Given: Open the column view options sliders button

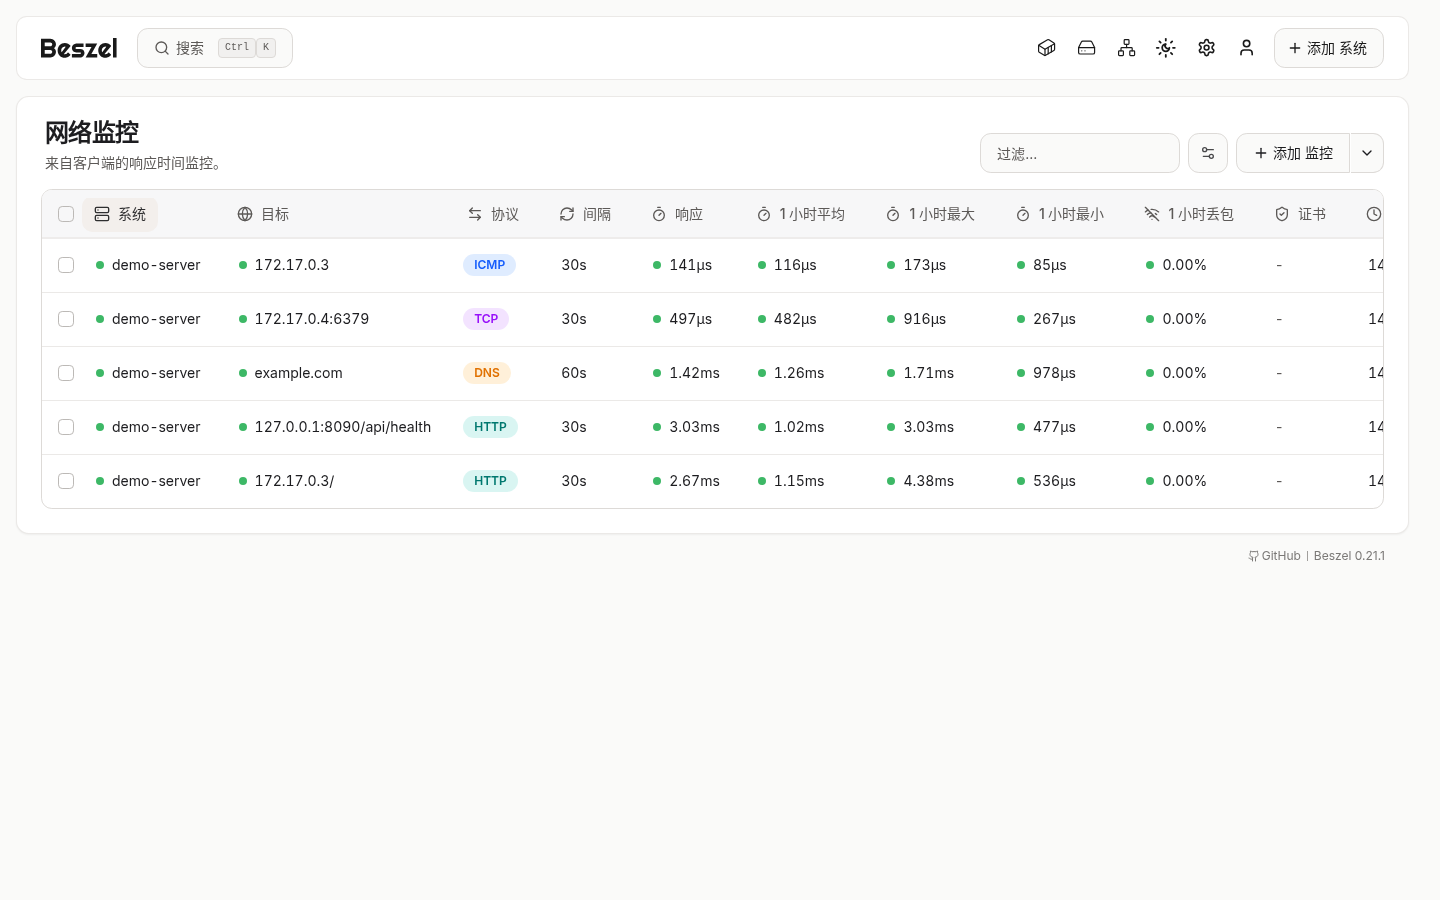Looking at the screenshot, I should (1208, 153).
